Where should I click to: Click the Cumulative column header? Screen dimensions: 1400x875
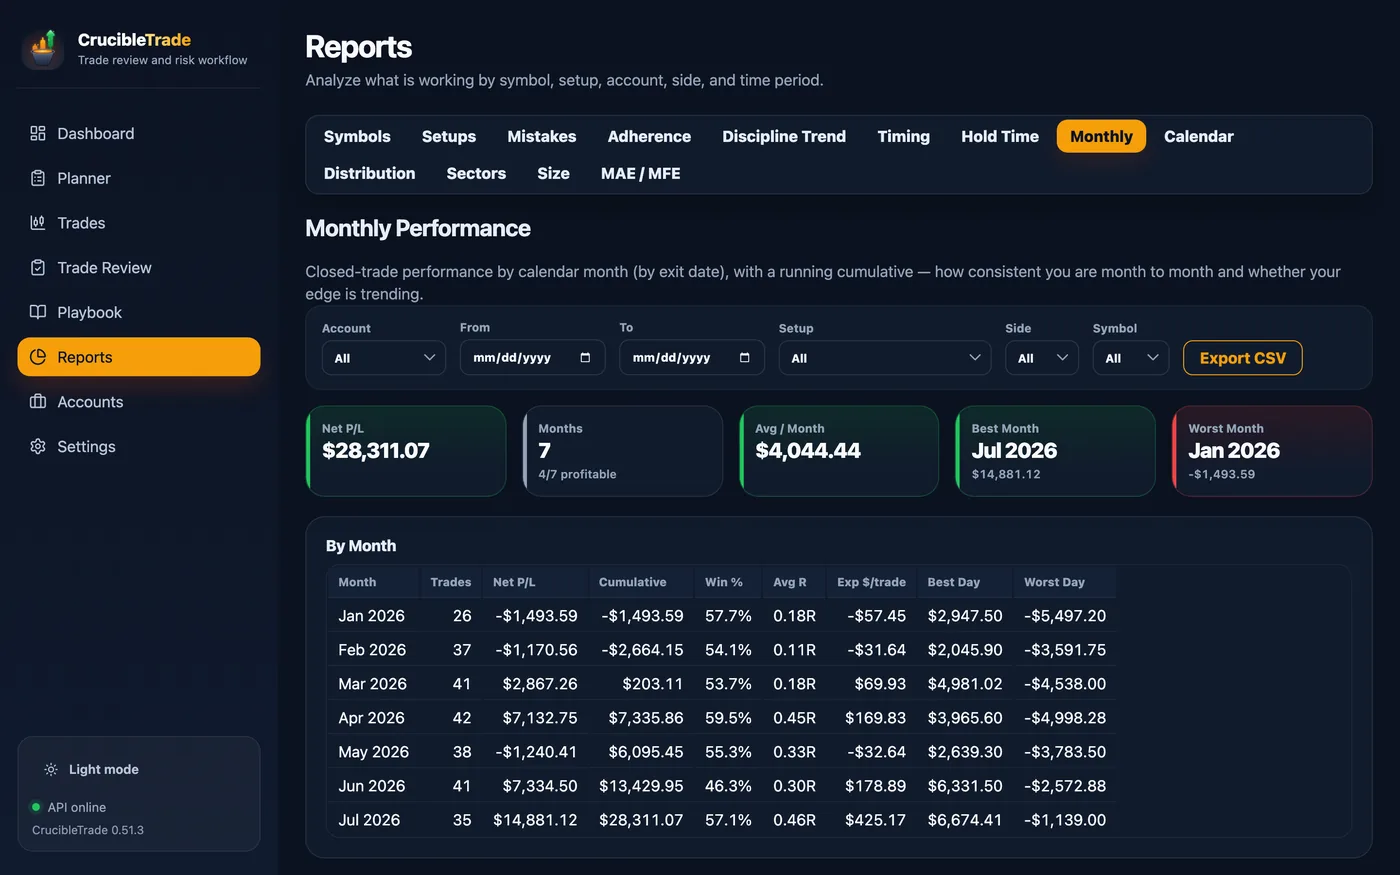(x=640, y=582)
